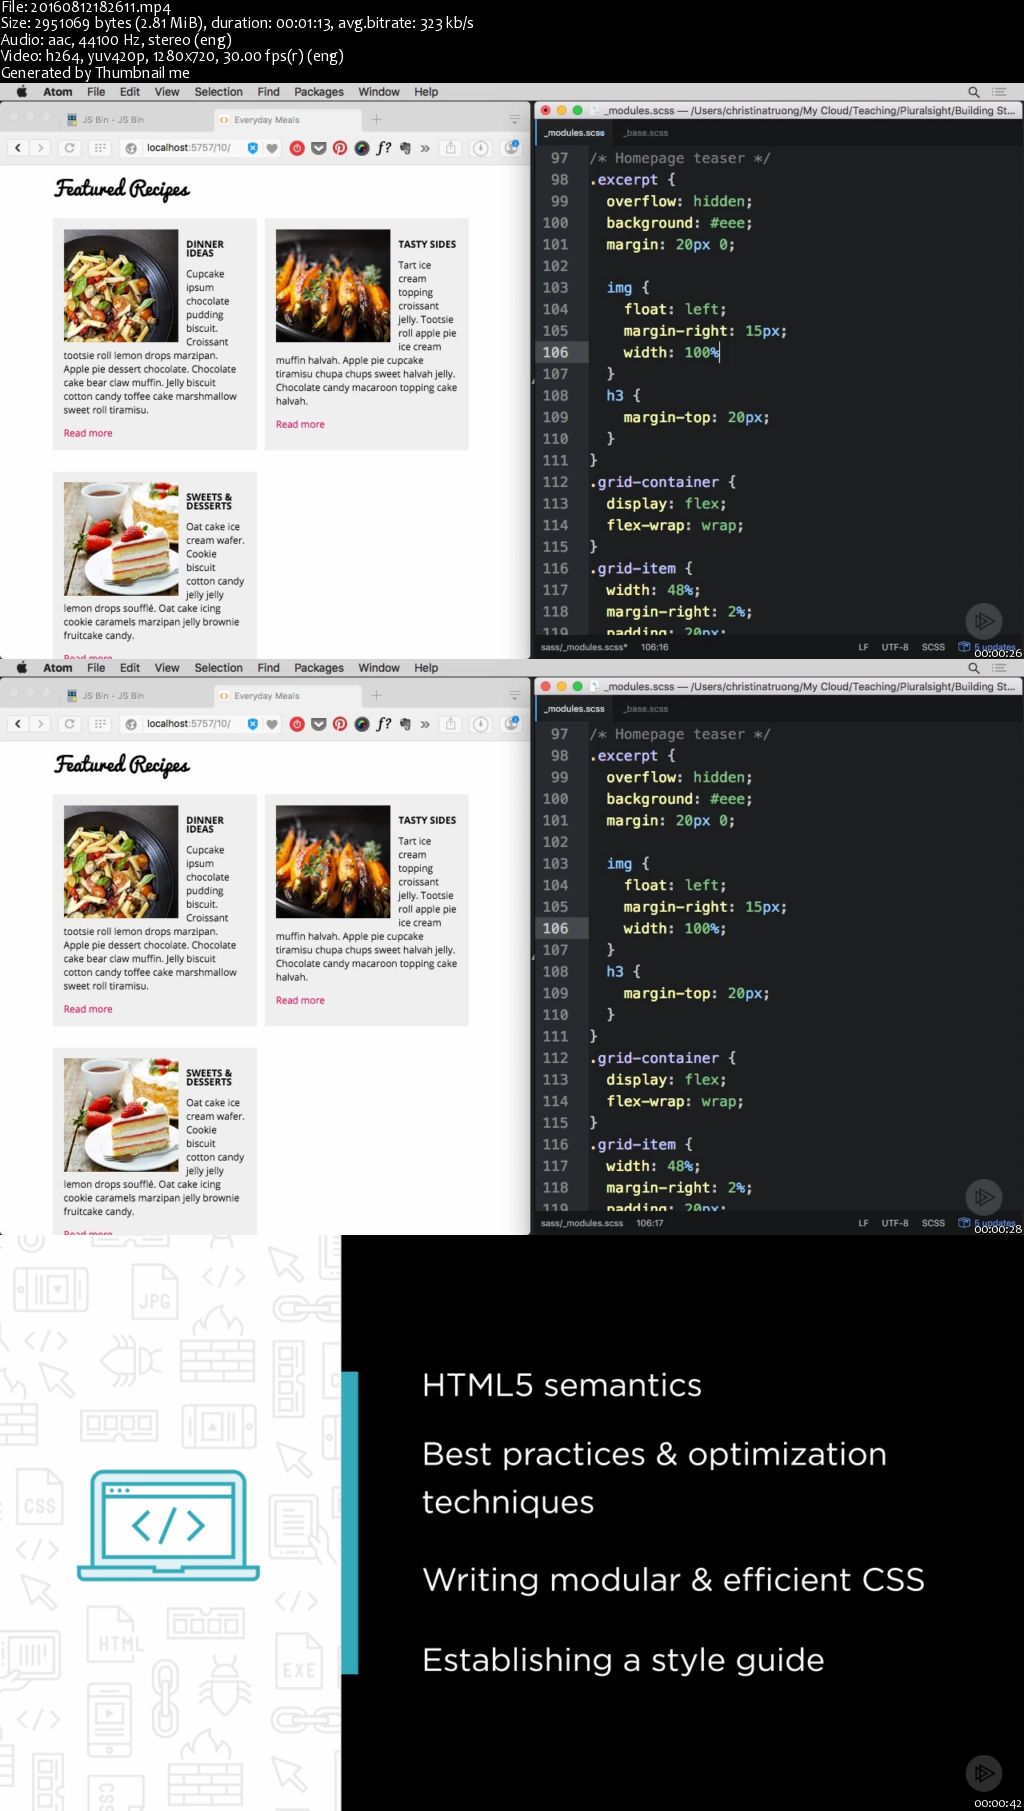
Task: Click the strawberry cake thumbnail in the 00:00:28 frame
Action: click(121, 1114)
